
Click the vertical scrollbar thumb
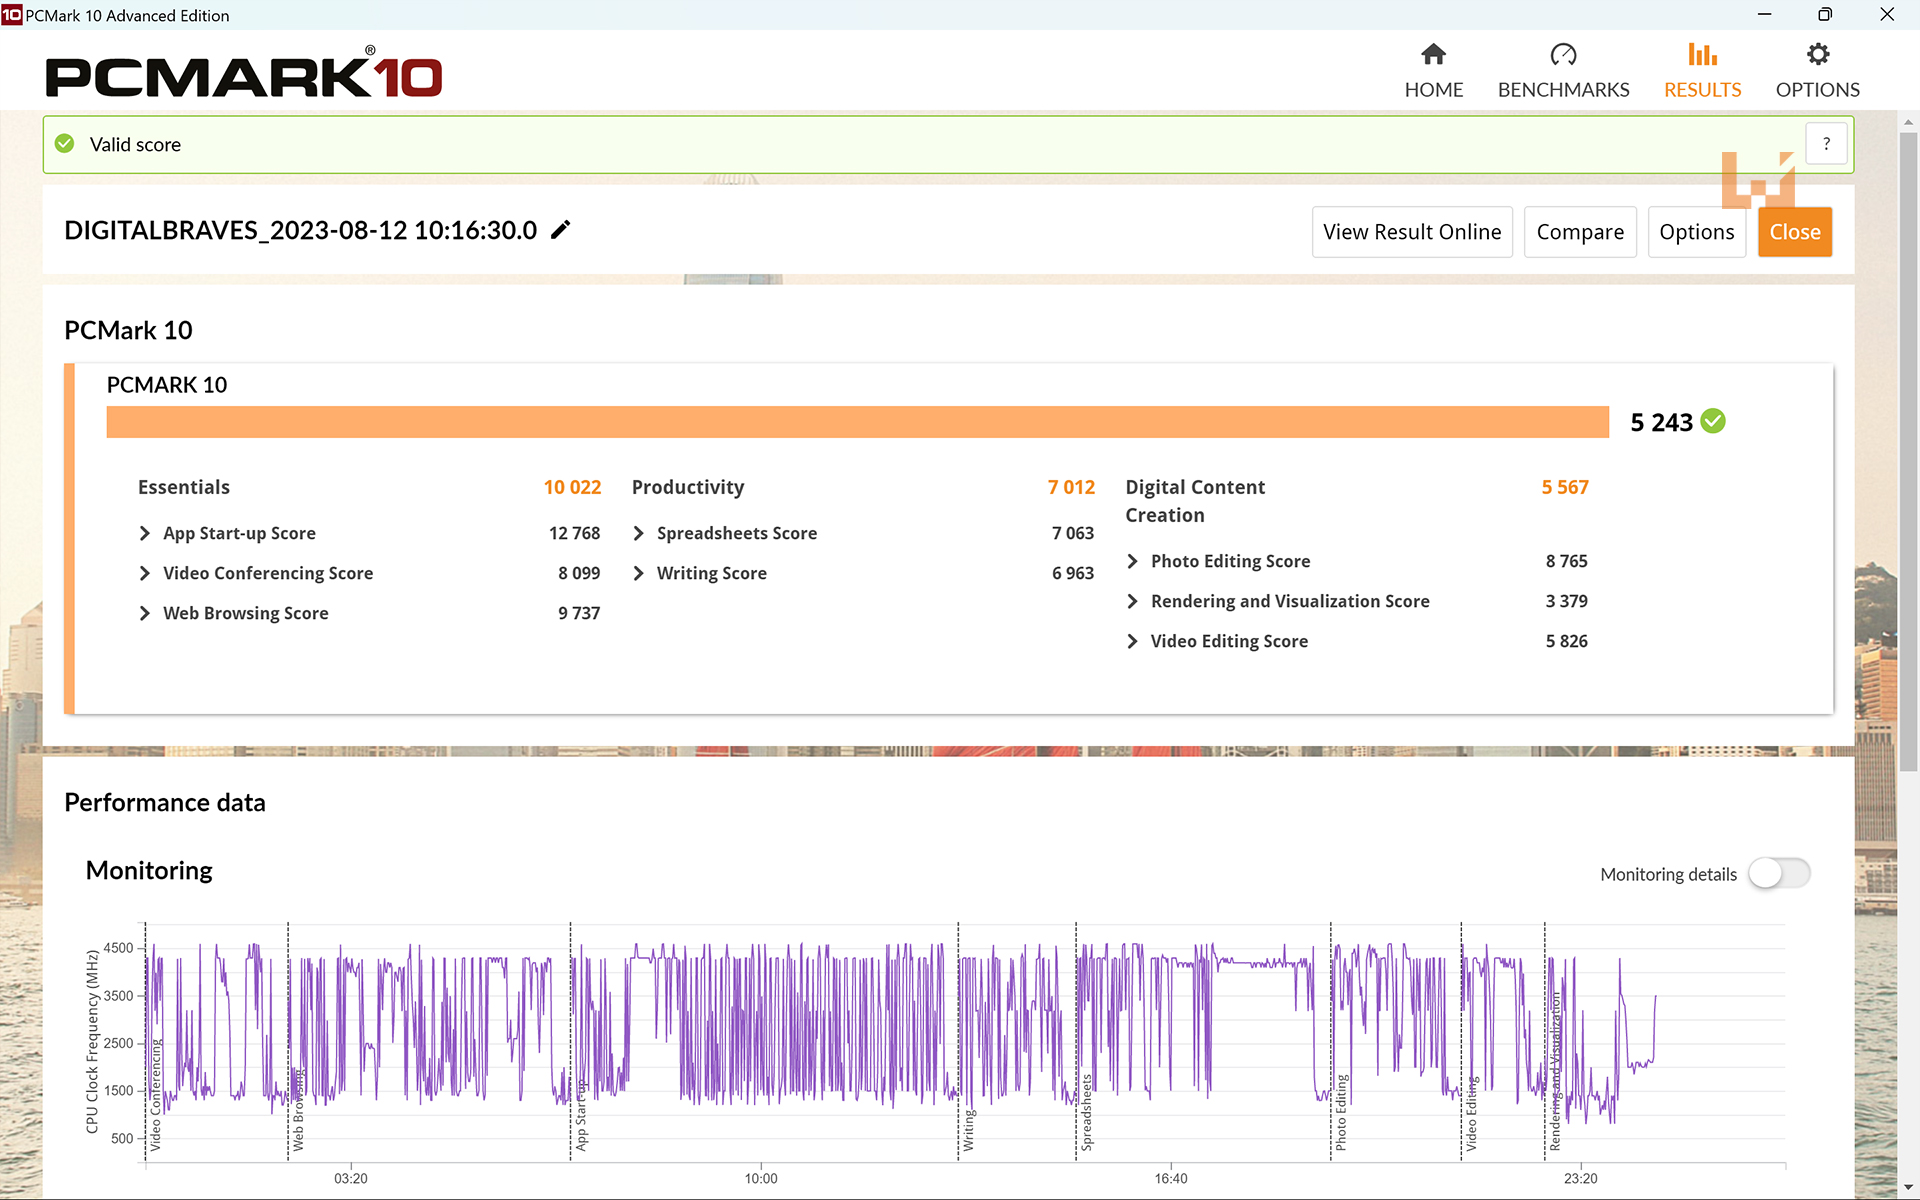[x=1908, y=450]
